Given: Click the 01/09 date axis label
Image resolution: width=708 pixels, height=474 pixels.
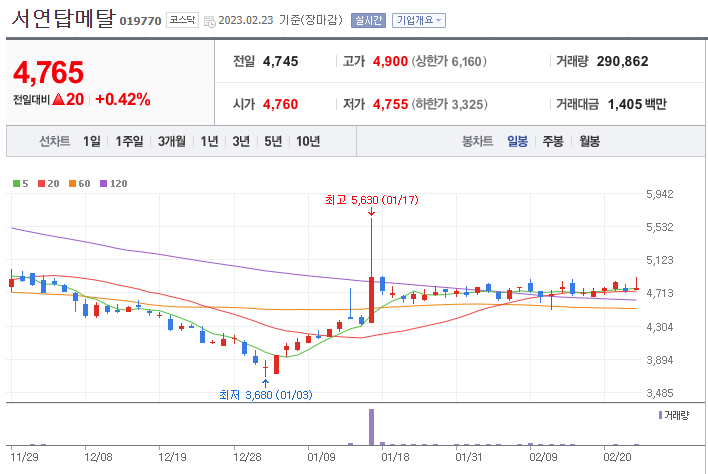Looking at the screenshot, I should click(321, 457).
